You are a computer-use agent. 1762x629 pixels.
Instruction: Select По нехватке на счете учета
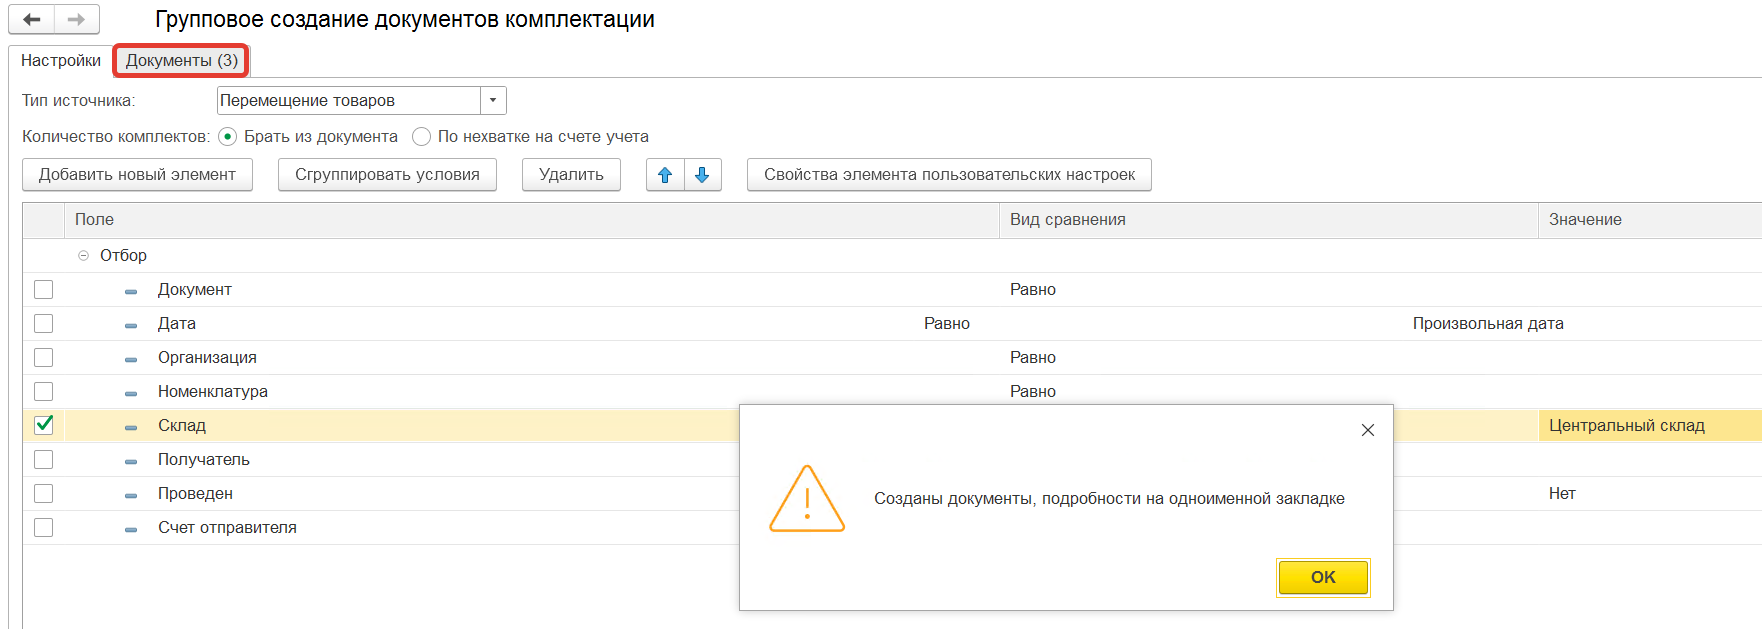(422, 136)
